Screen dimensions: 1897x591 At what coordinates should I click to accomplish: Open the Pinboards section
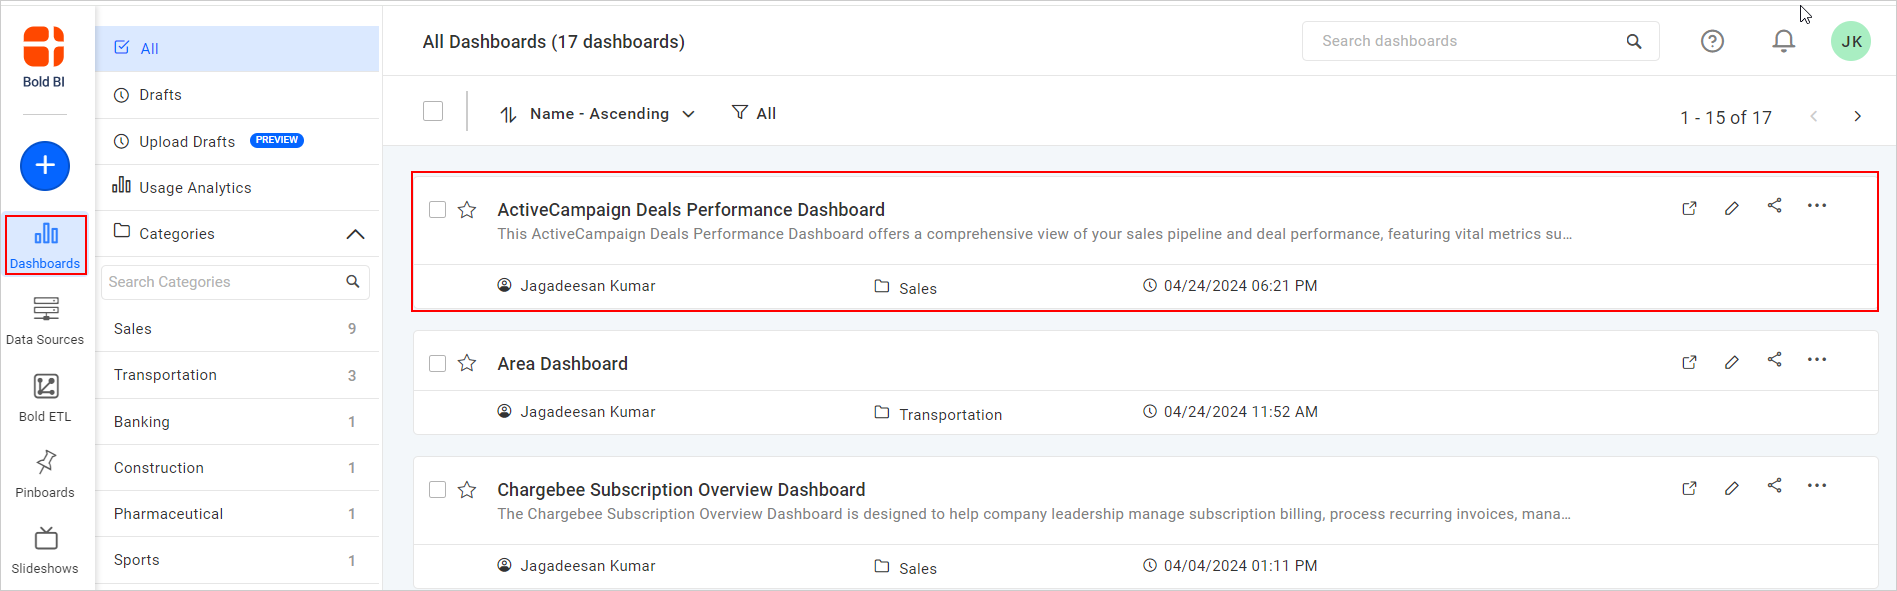coord(45,474)
